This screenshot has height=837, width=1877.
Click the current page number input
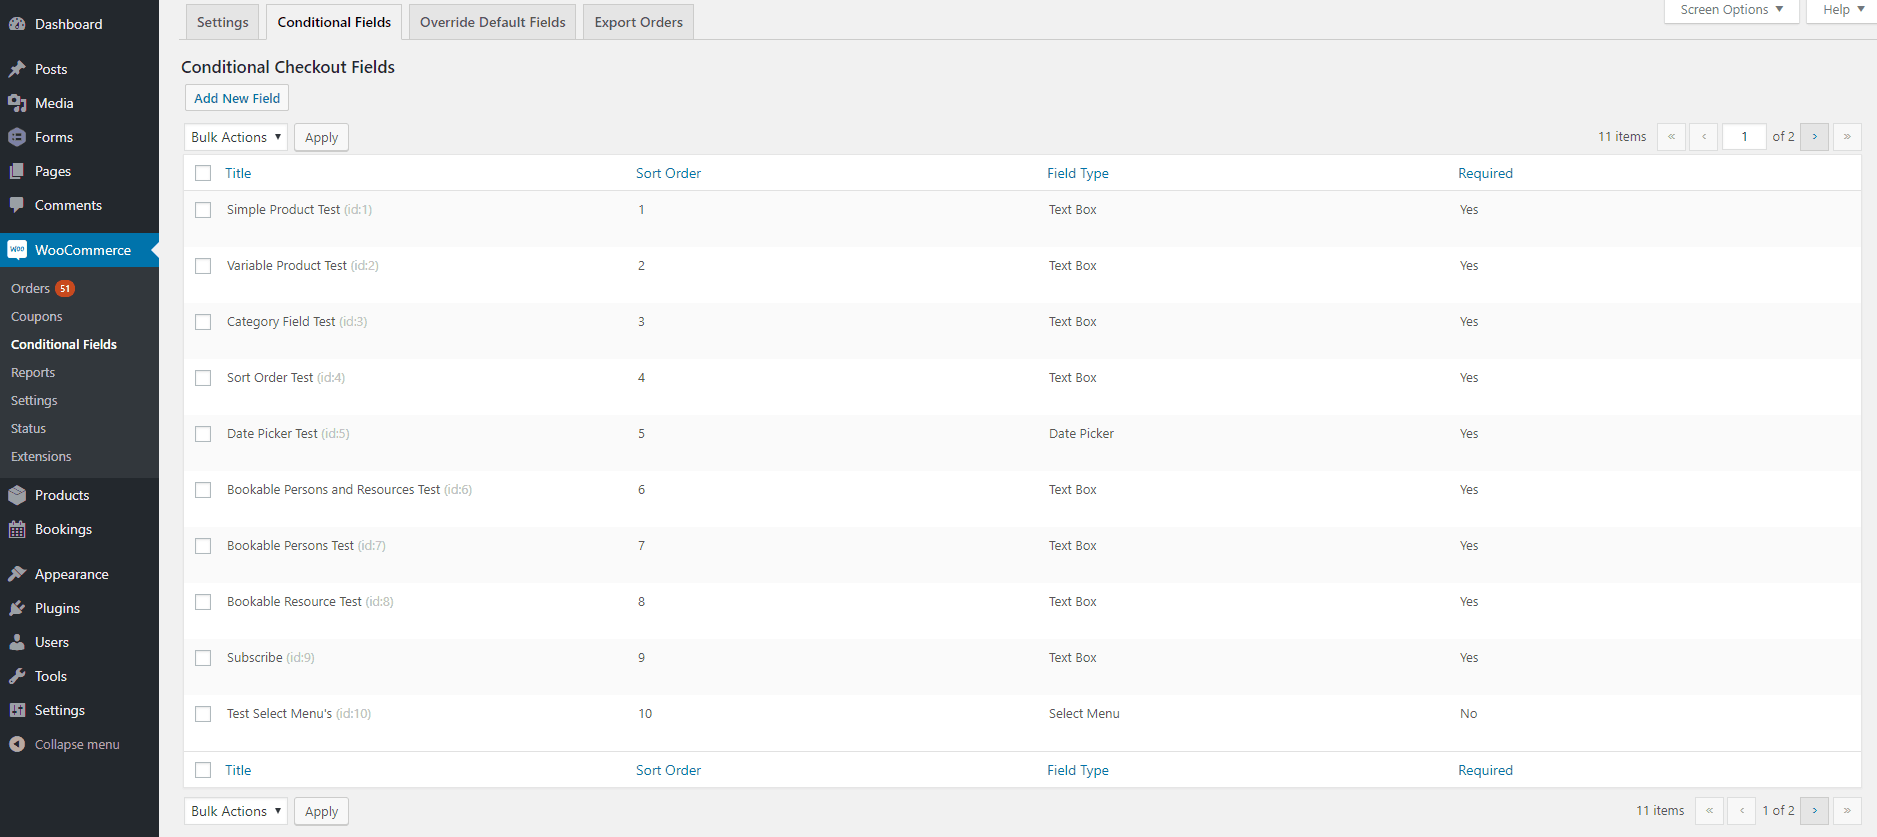tap(1744, 137)
